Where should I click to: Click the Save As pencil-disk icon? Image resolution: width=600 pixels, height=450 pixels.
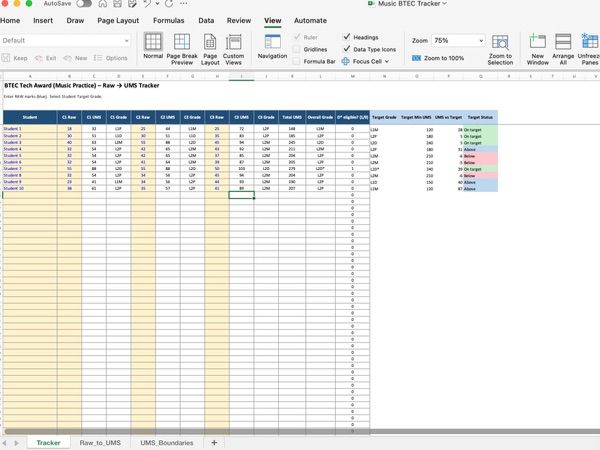132,4
